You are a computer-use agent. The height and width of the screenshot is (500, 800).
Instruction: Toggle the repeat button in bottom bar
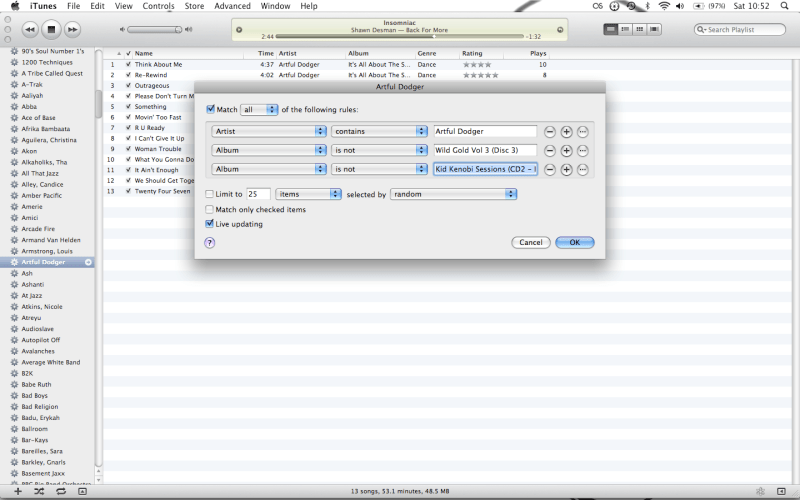[61, 492]
